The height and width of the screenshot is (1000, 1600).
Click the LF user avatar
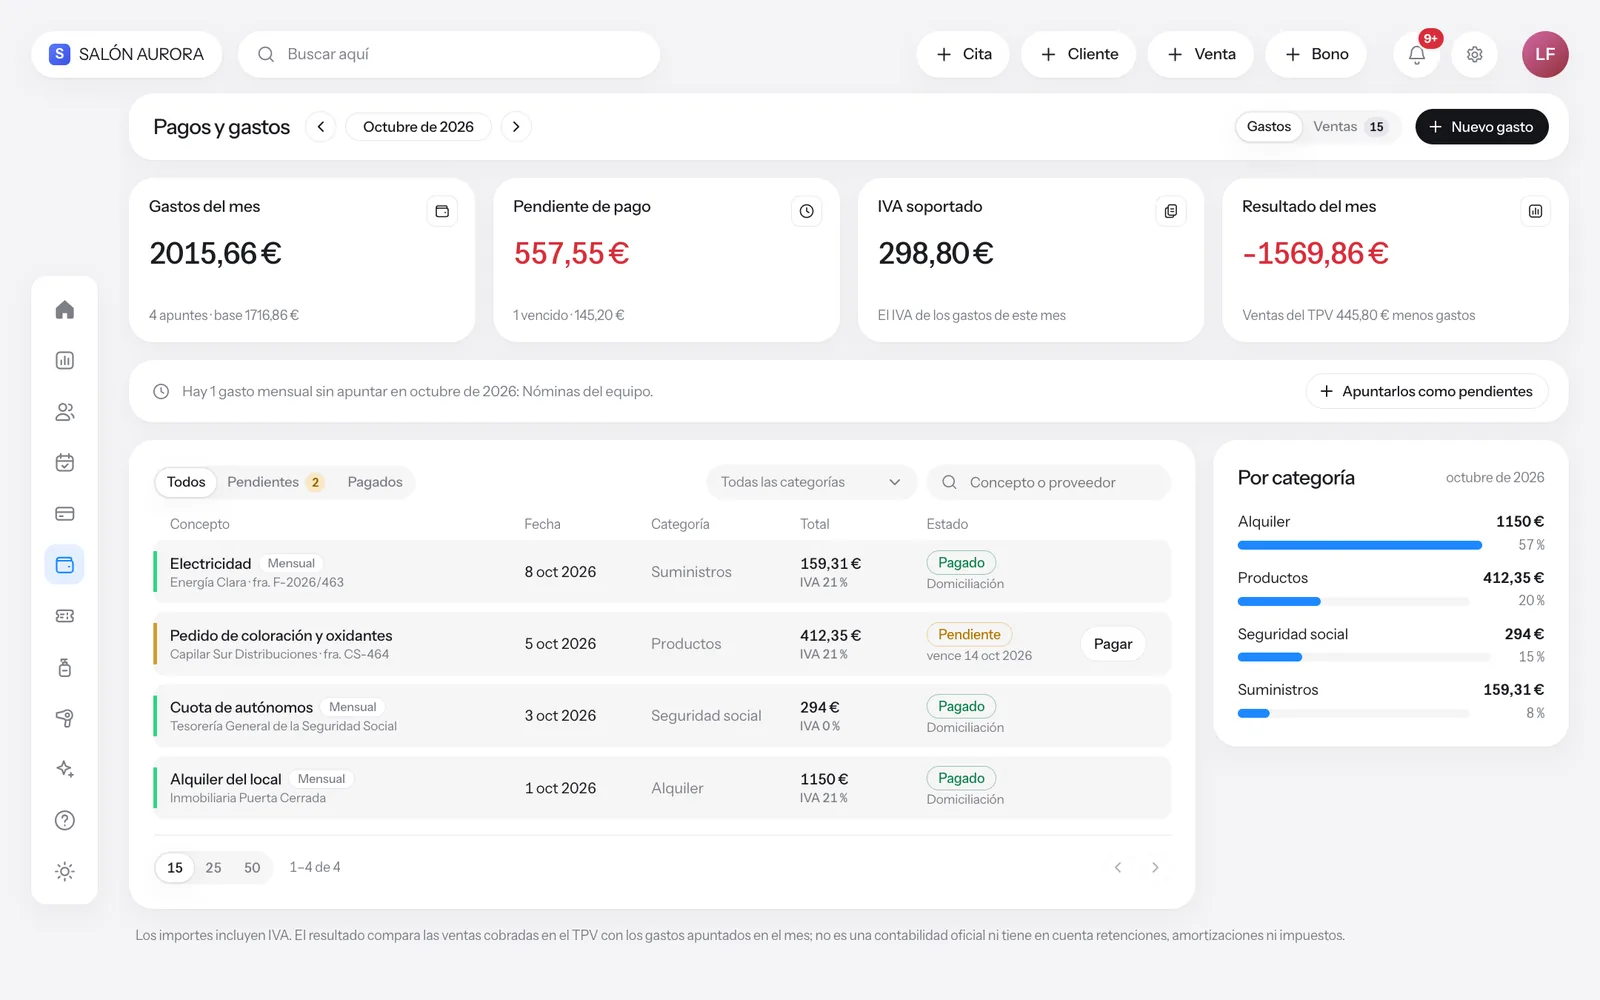1545,54
